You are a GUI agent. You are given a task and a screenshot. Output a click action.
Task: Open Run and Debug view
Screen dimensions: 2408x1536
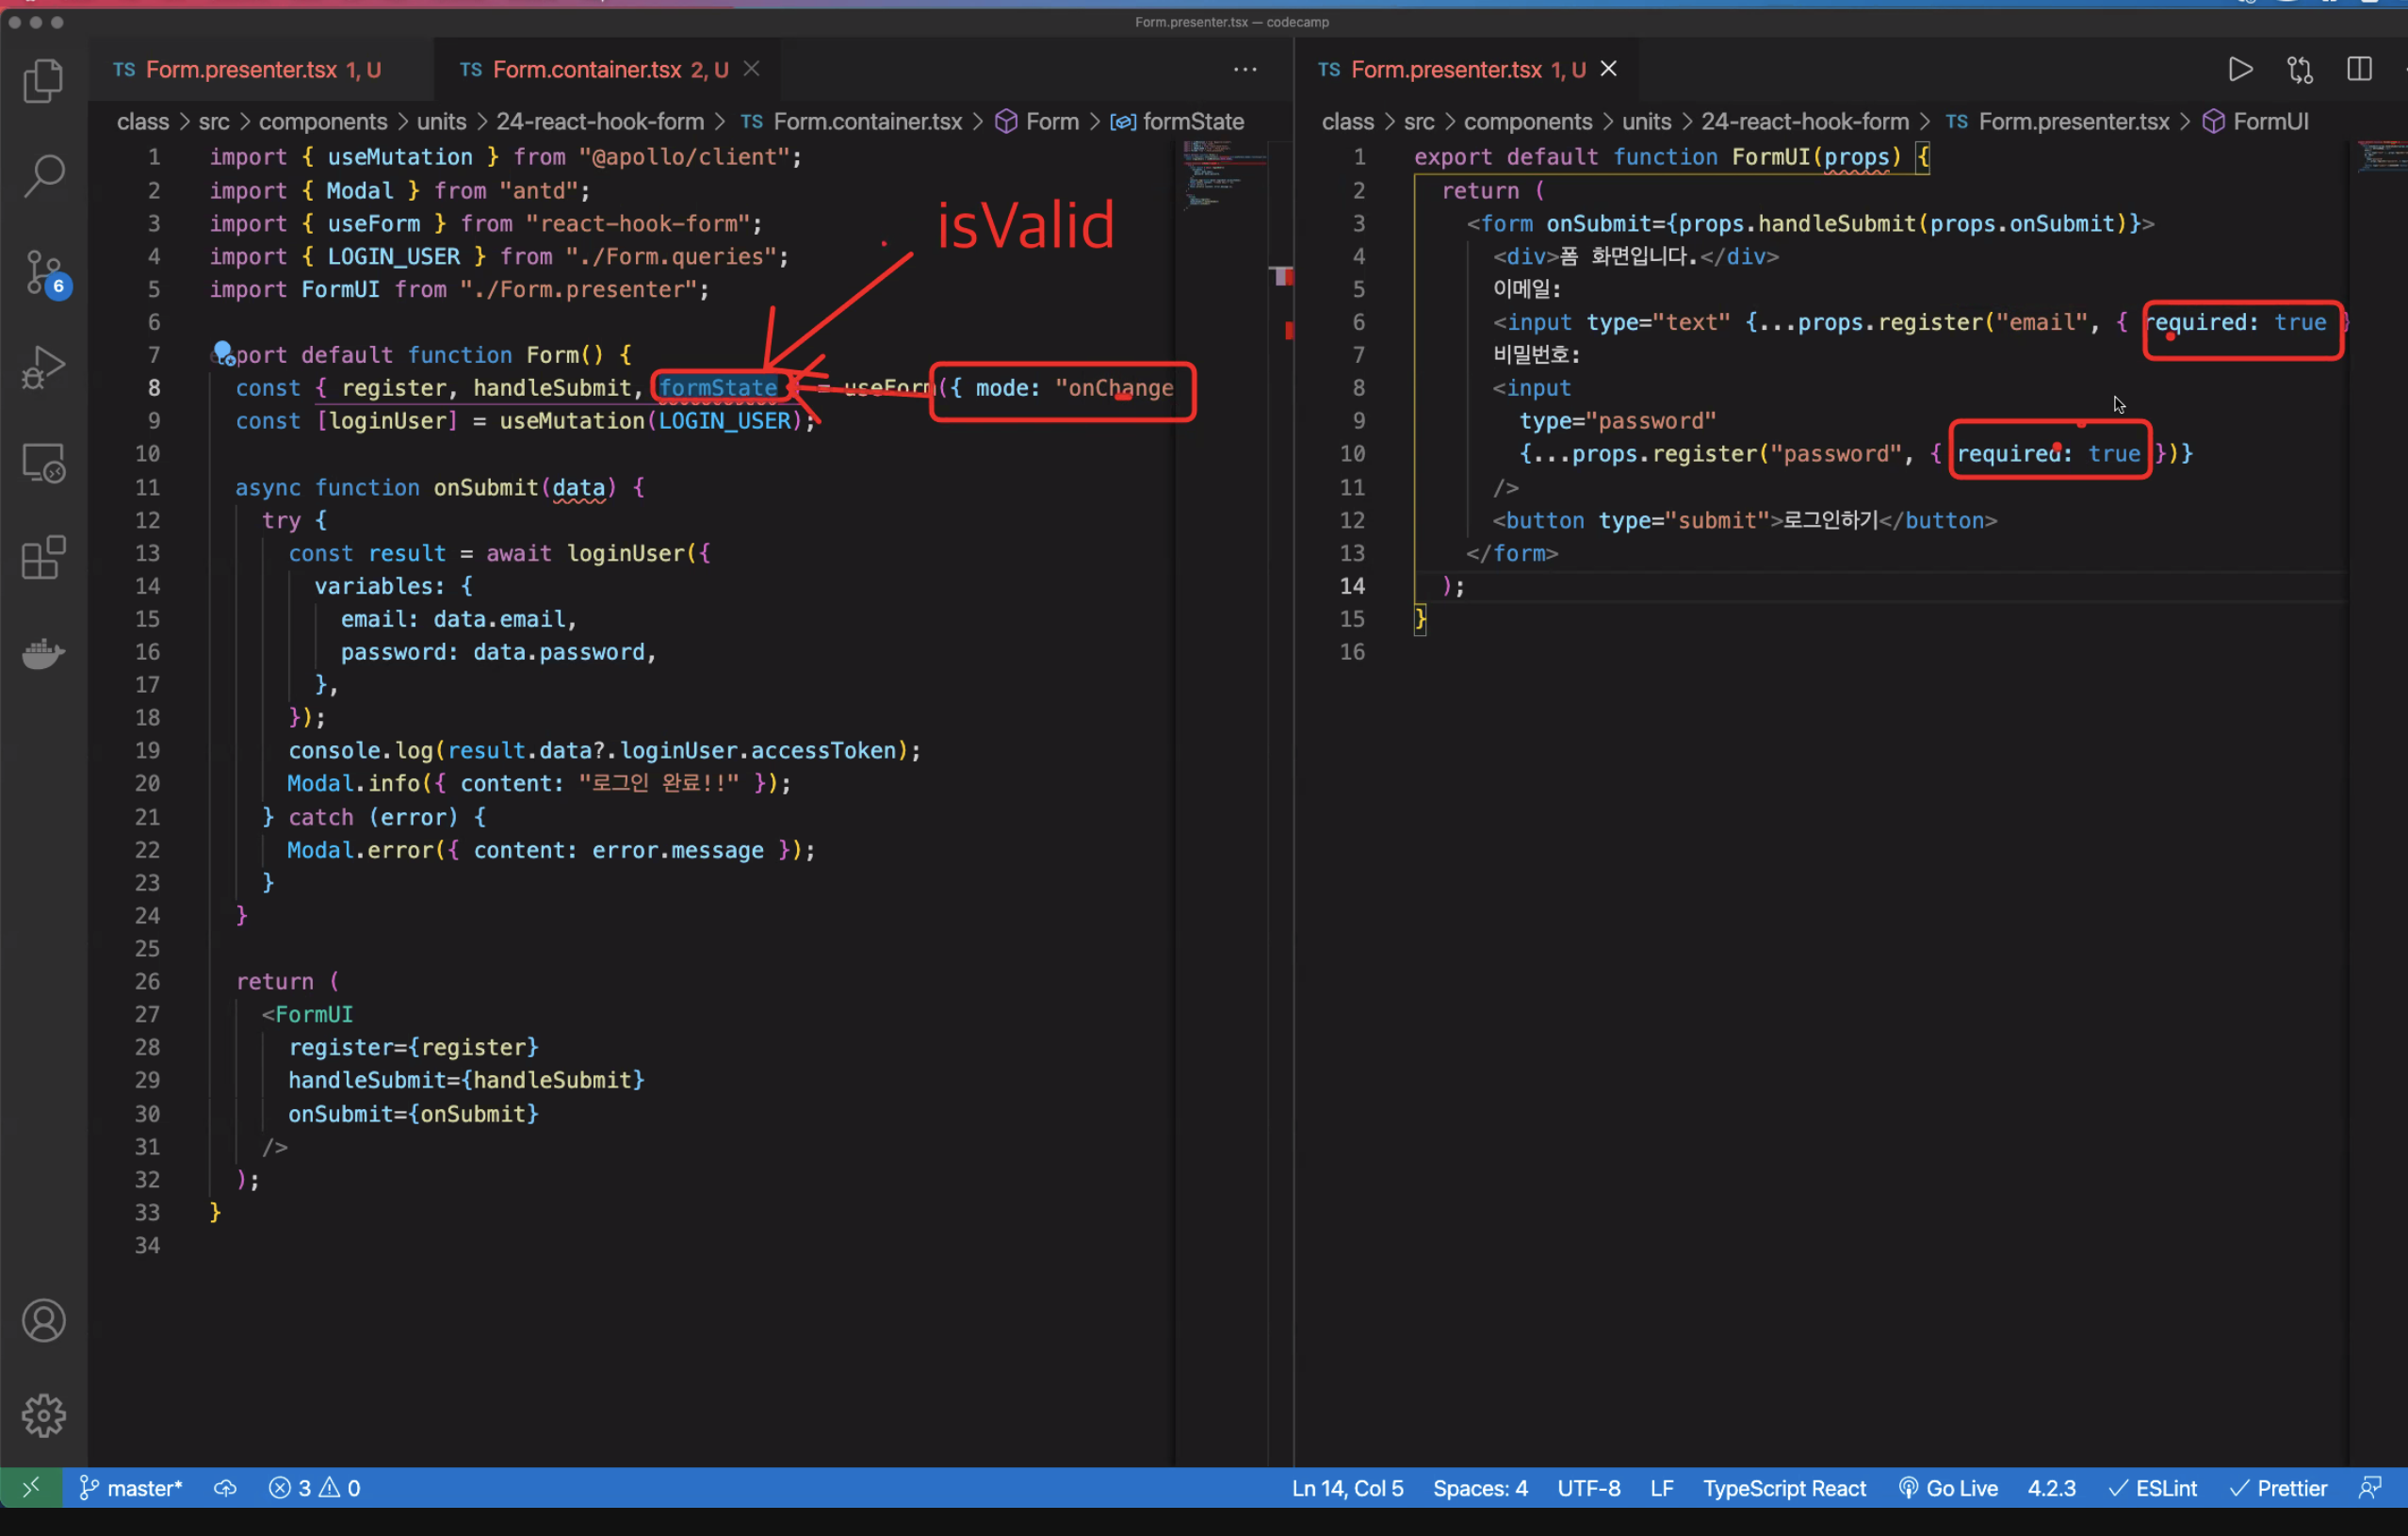[x=43, y=367]
